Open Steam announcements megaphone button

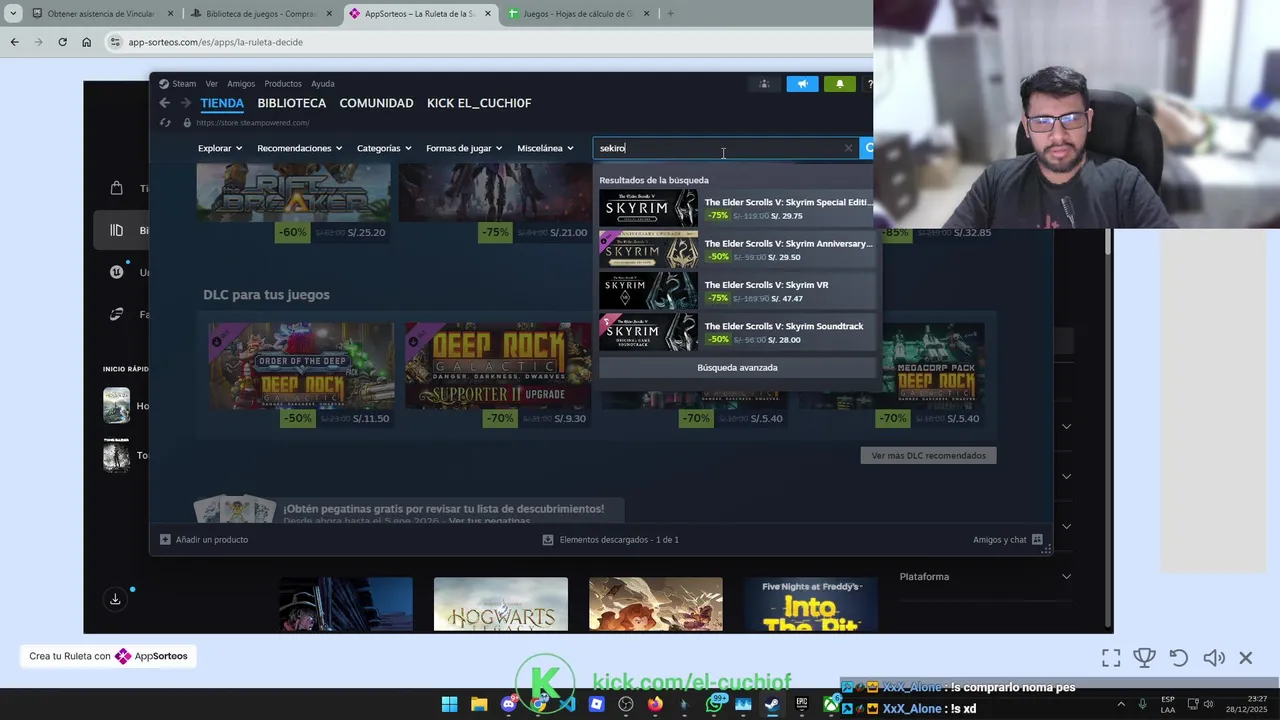click(x=802, y=84)
